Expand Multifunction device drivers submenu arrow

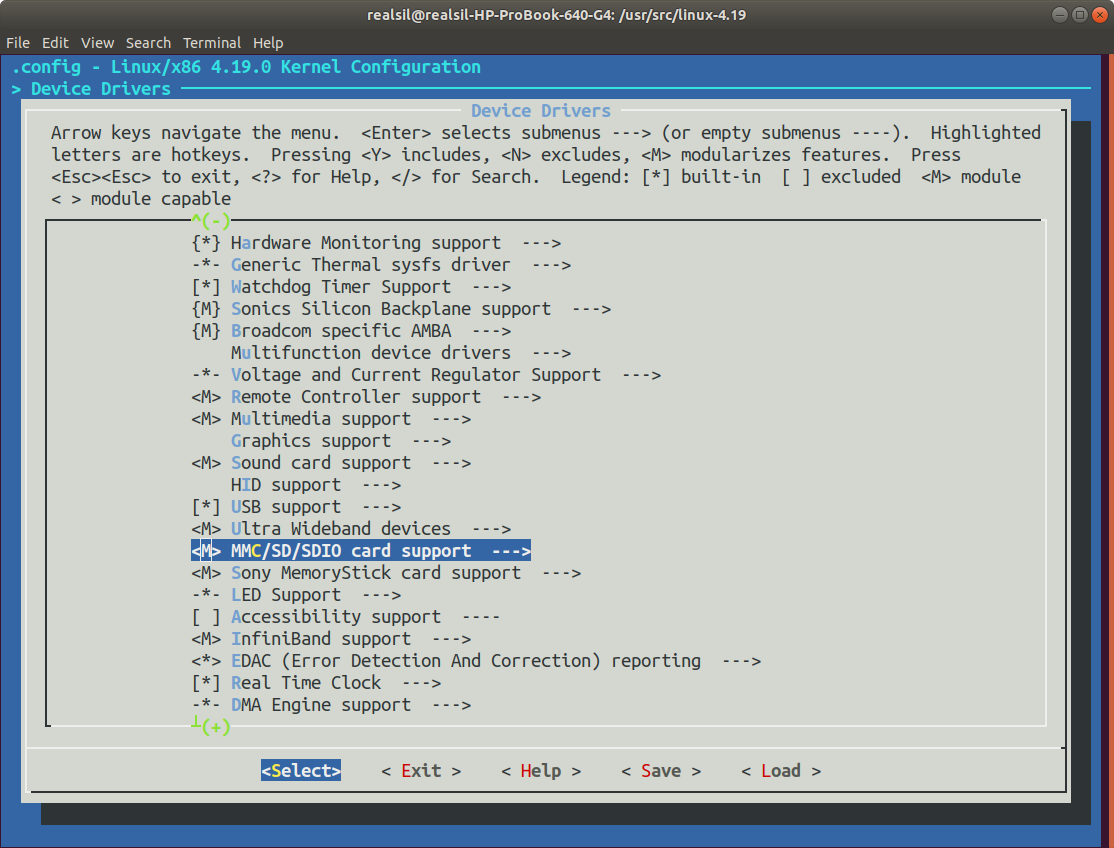(551, 353)
